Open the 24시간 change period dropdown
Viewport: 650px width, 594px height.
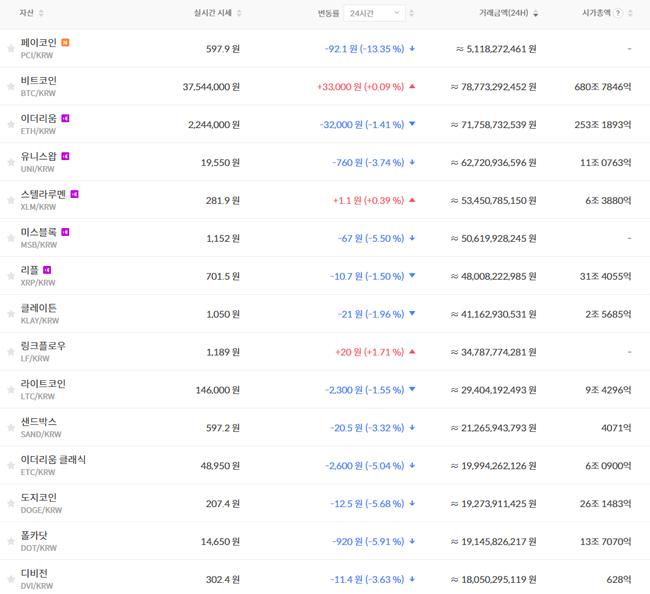[374, 13]
